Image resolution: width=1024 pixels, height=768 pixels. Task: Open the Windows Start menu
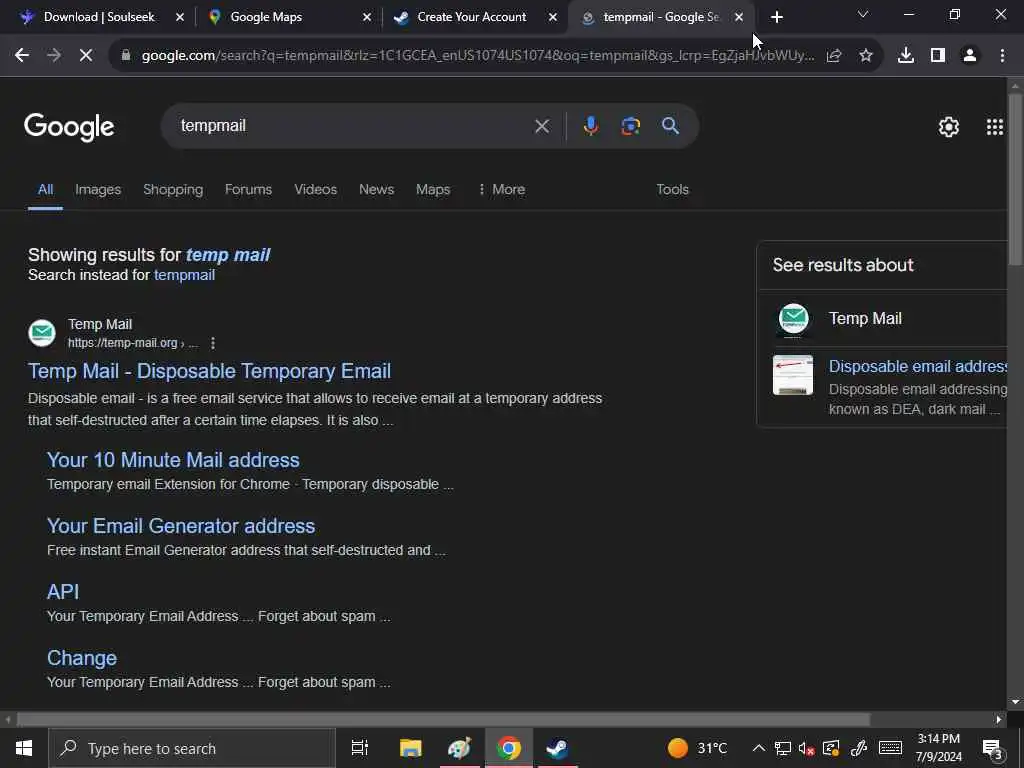click(24, 748)
